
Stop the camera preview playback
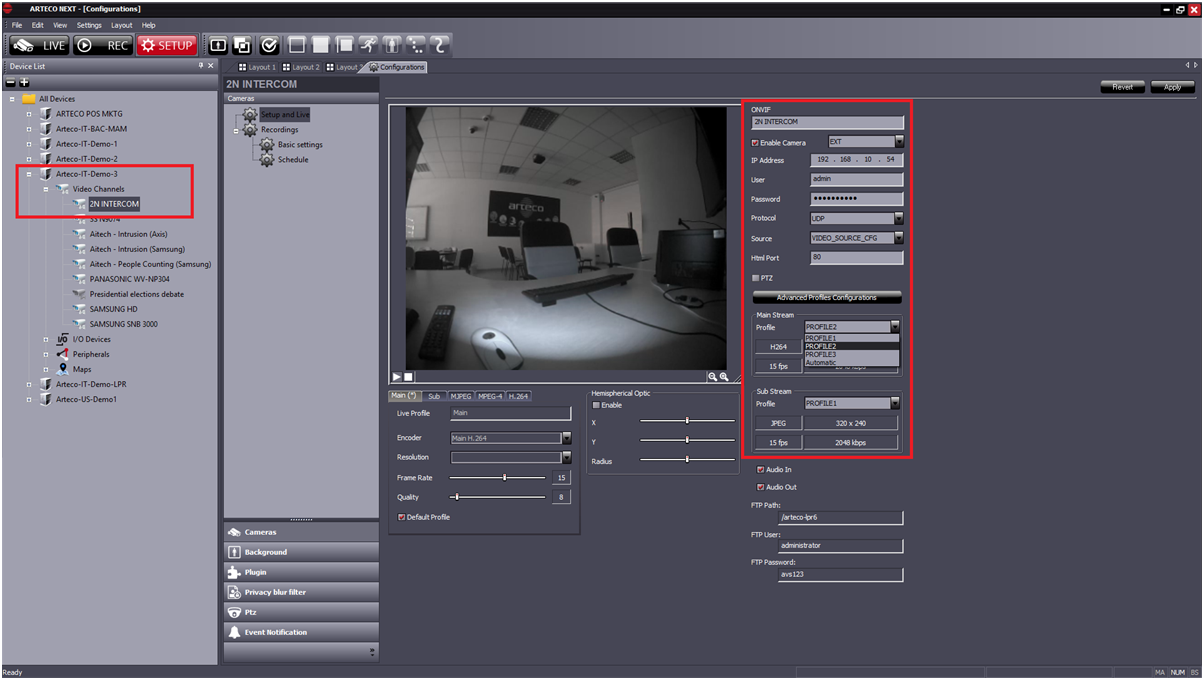click(x=408, y=377)
